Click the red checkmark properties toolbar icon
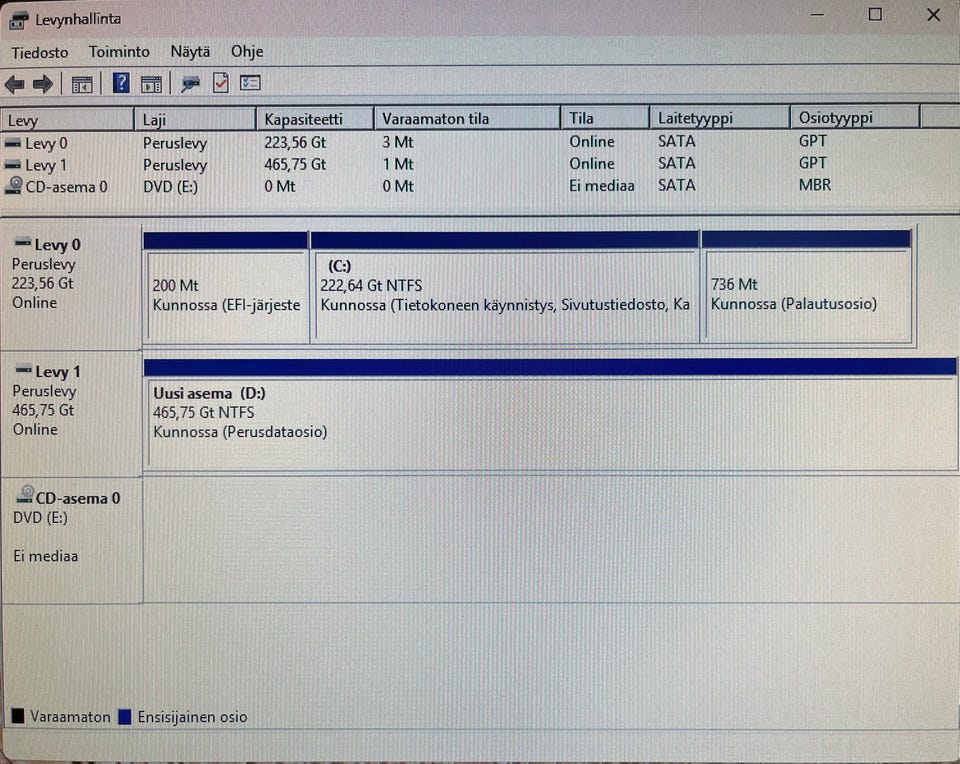 point(220,83)
